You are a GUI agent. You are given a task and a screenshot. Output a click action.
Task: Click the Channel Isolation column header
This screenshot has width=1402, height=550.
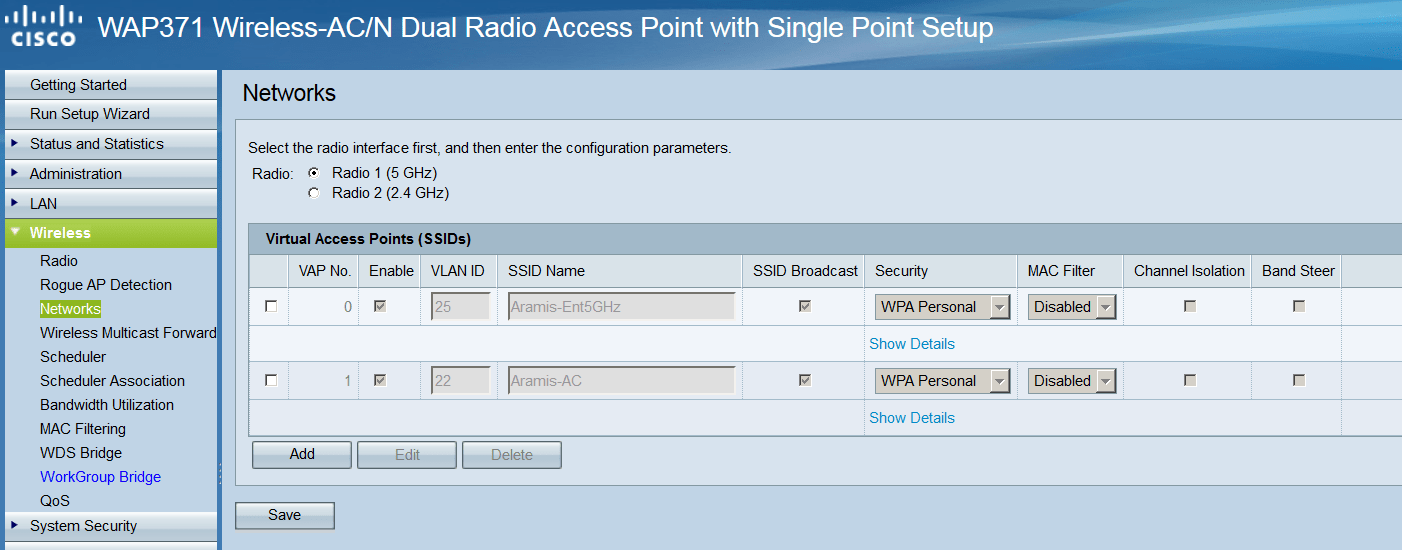(1189, 271)
